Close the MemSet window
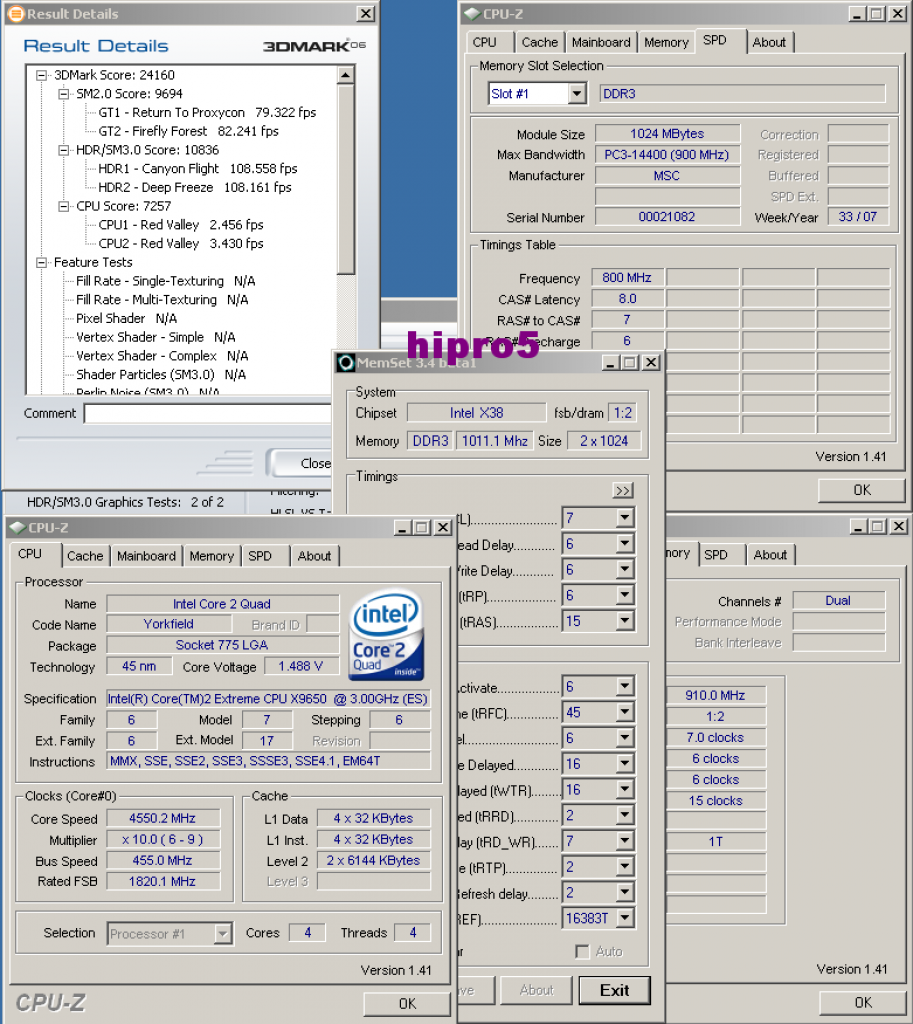Viewport: 913px width, 1024px height. (x=651, y=362)
